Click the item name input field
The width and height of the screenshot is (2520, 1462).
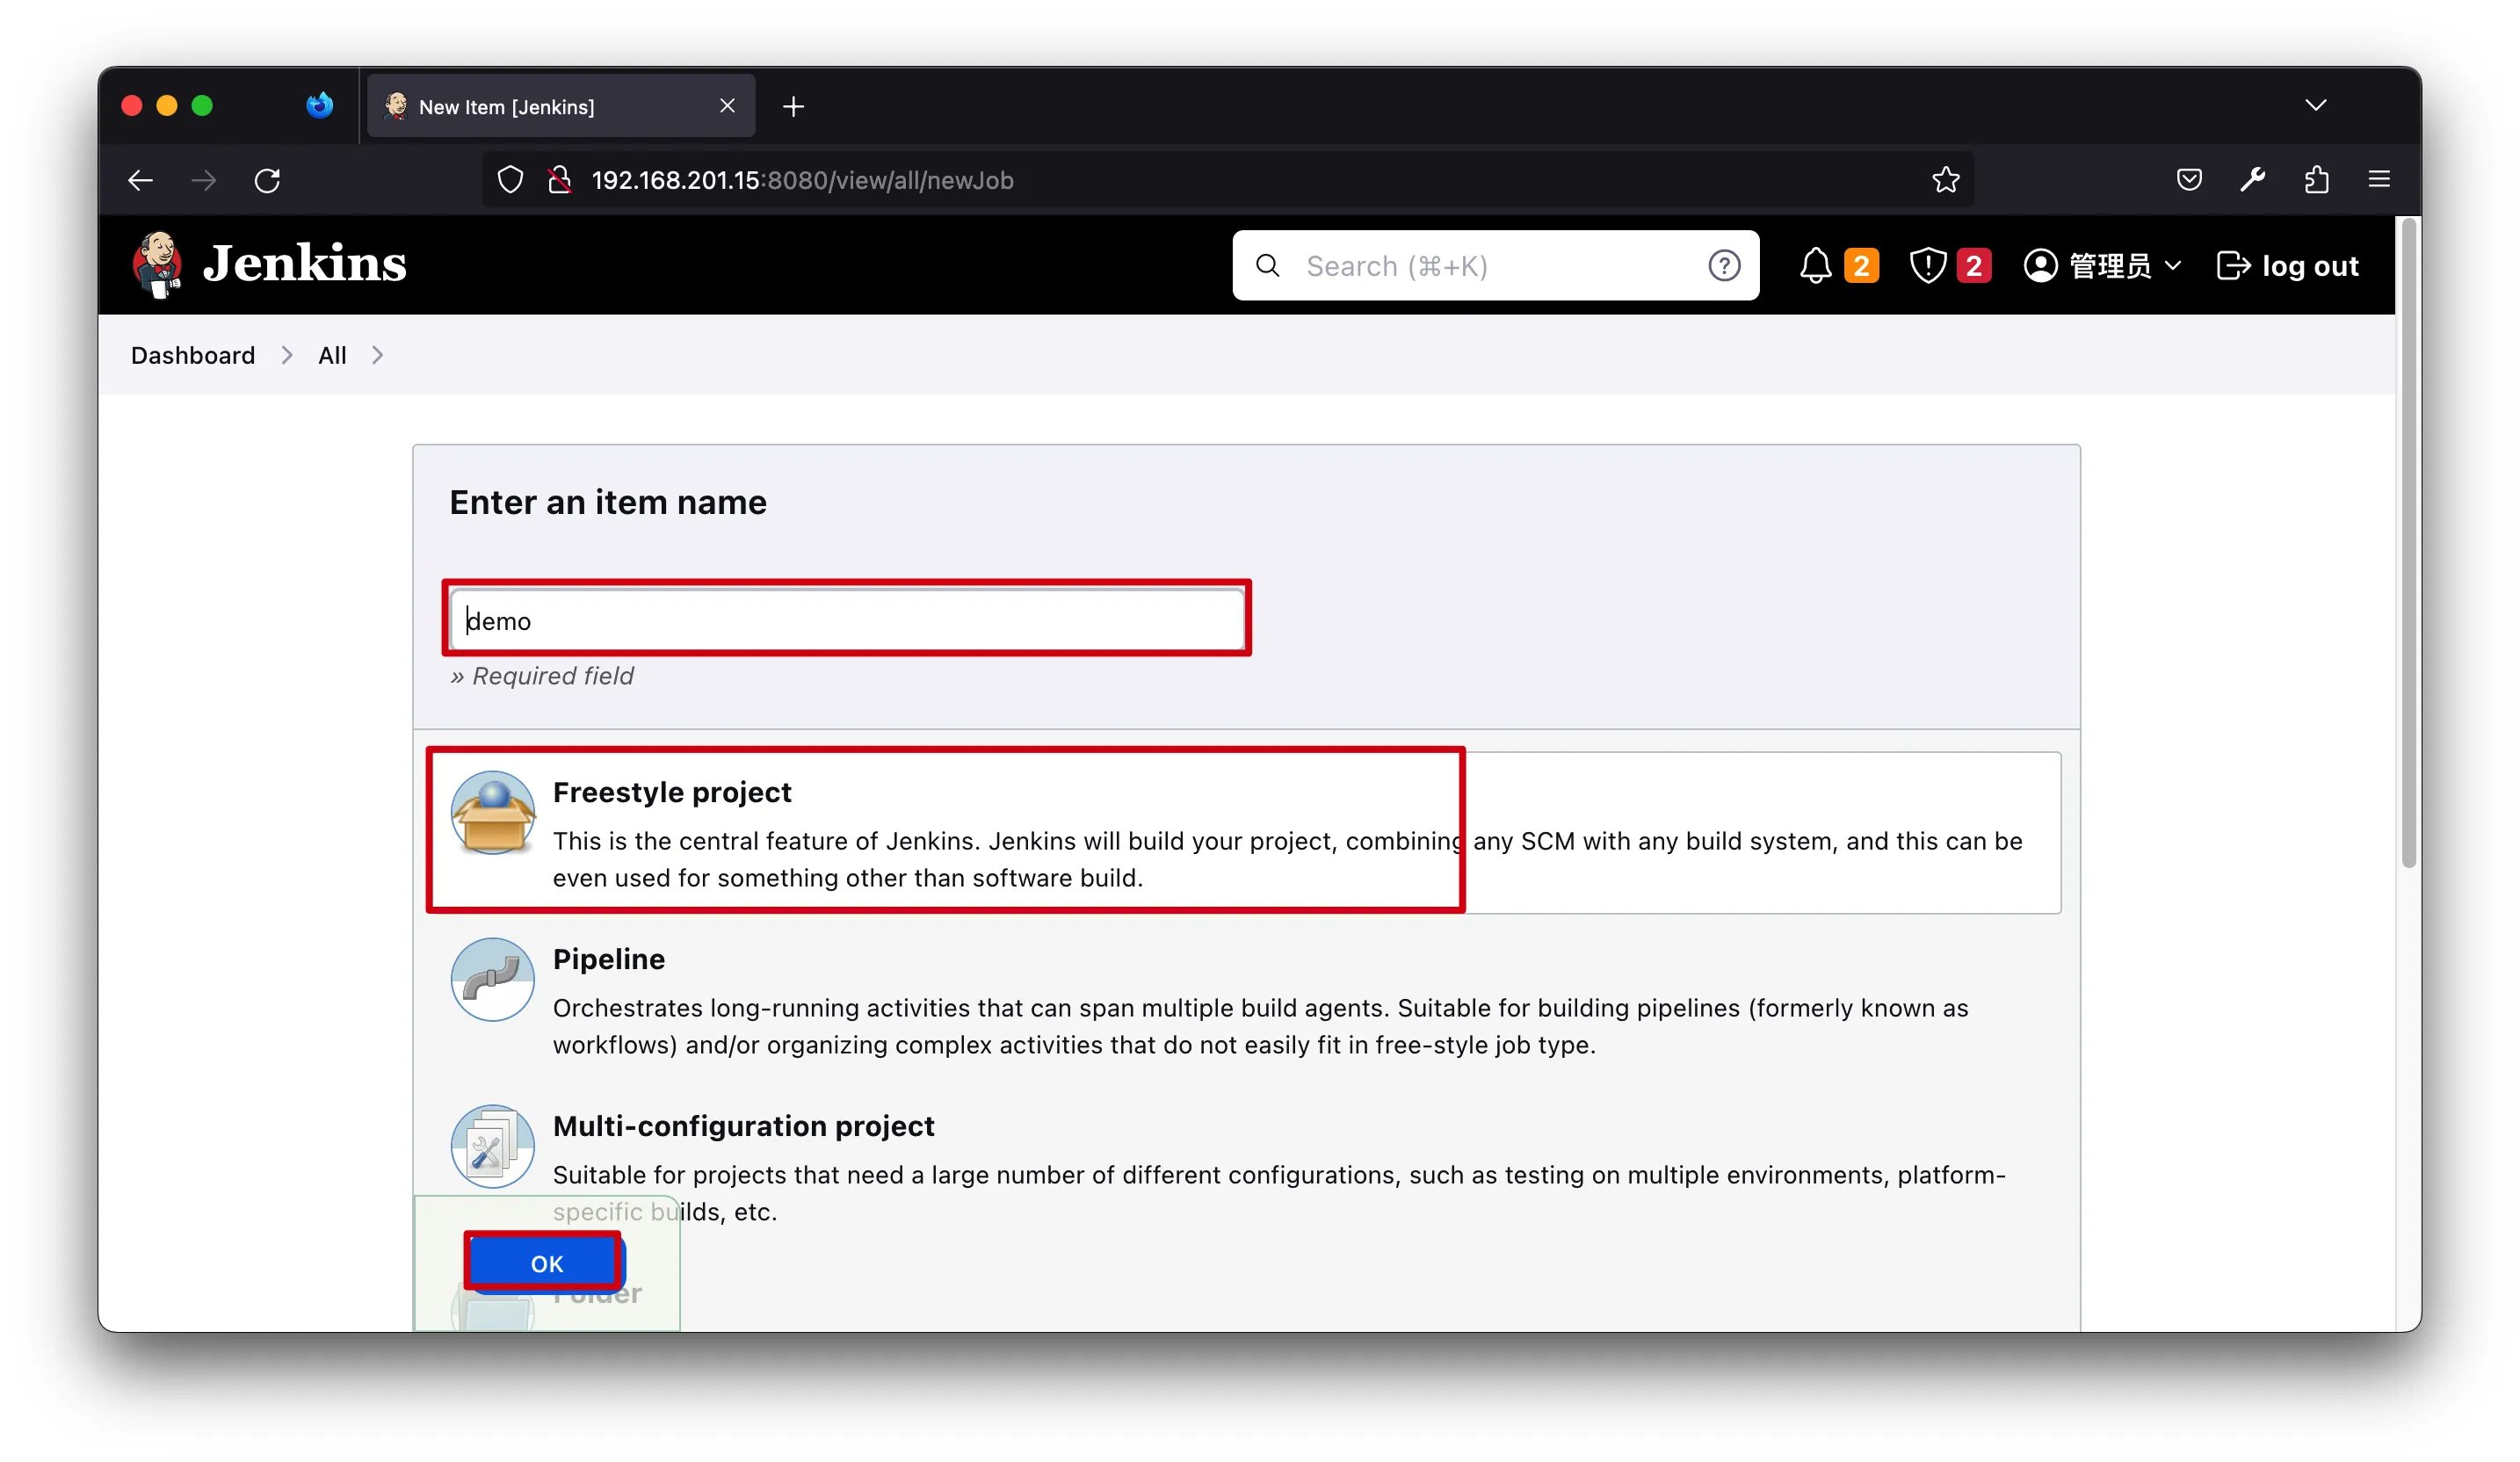(847, 620)
